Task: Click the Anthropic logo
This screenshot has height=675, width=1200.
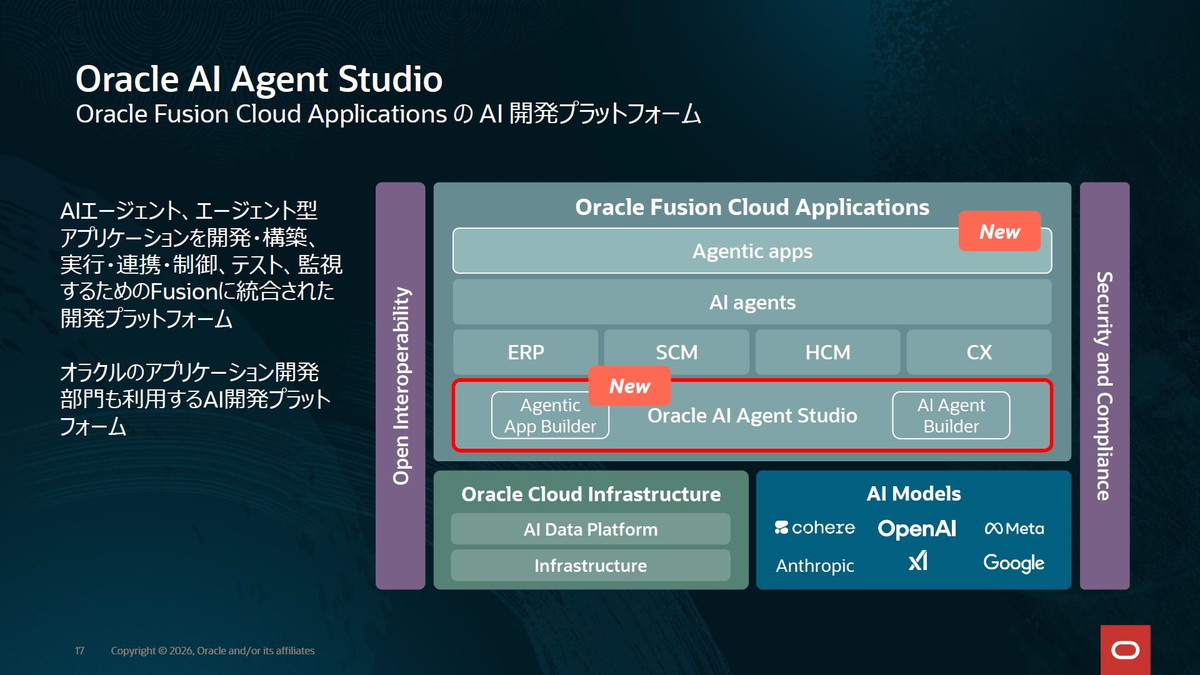Action: 815,566
